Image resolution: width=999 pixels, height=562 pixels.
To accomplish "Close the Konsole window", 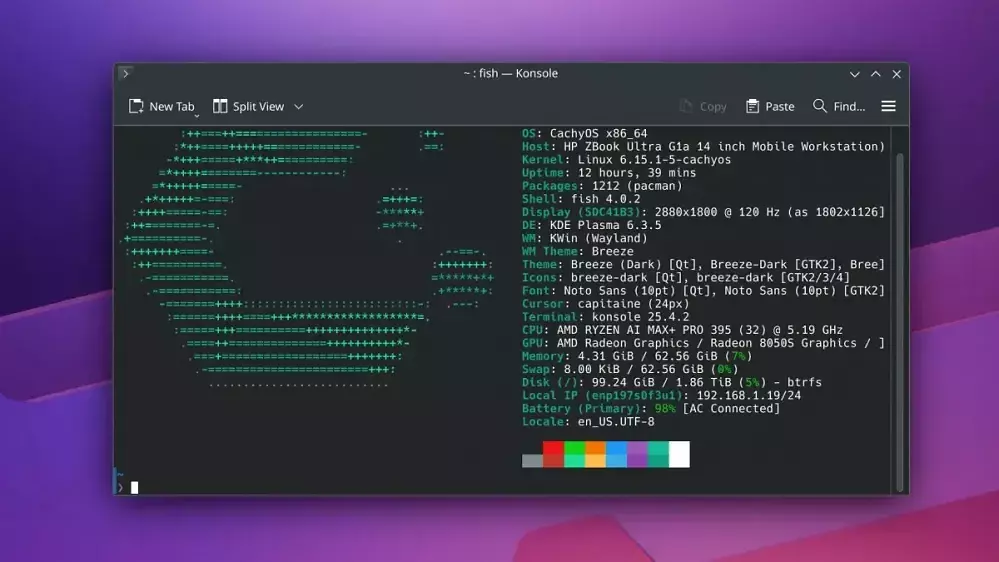I will coord(896,74).
